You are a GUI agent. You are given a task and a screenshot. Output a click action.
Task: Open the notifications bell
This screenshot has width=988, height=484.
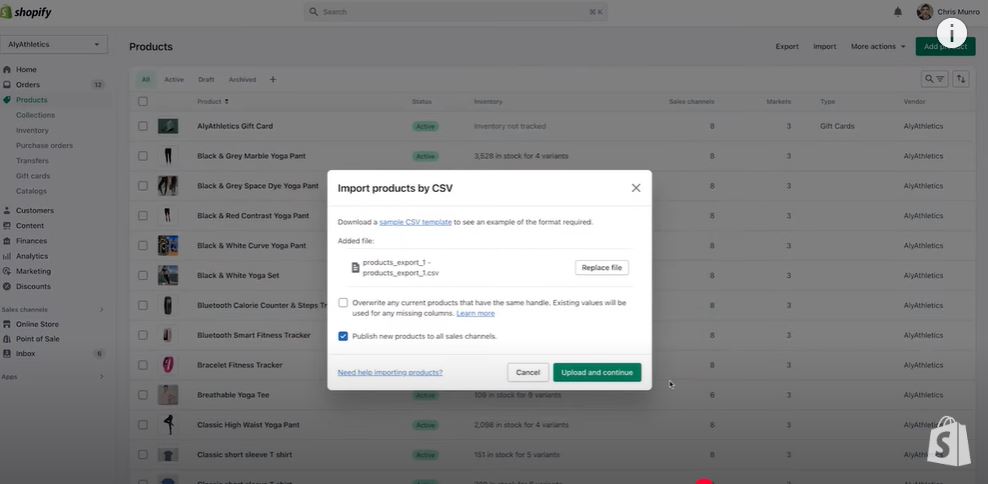[x=898, y=12]
